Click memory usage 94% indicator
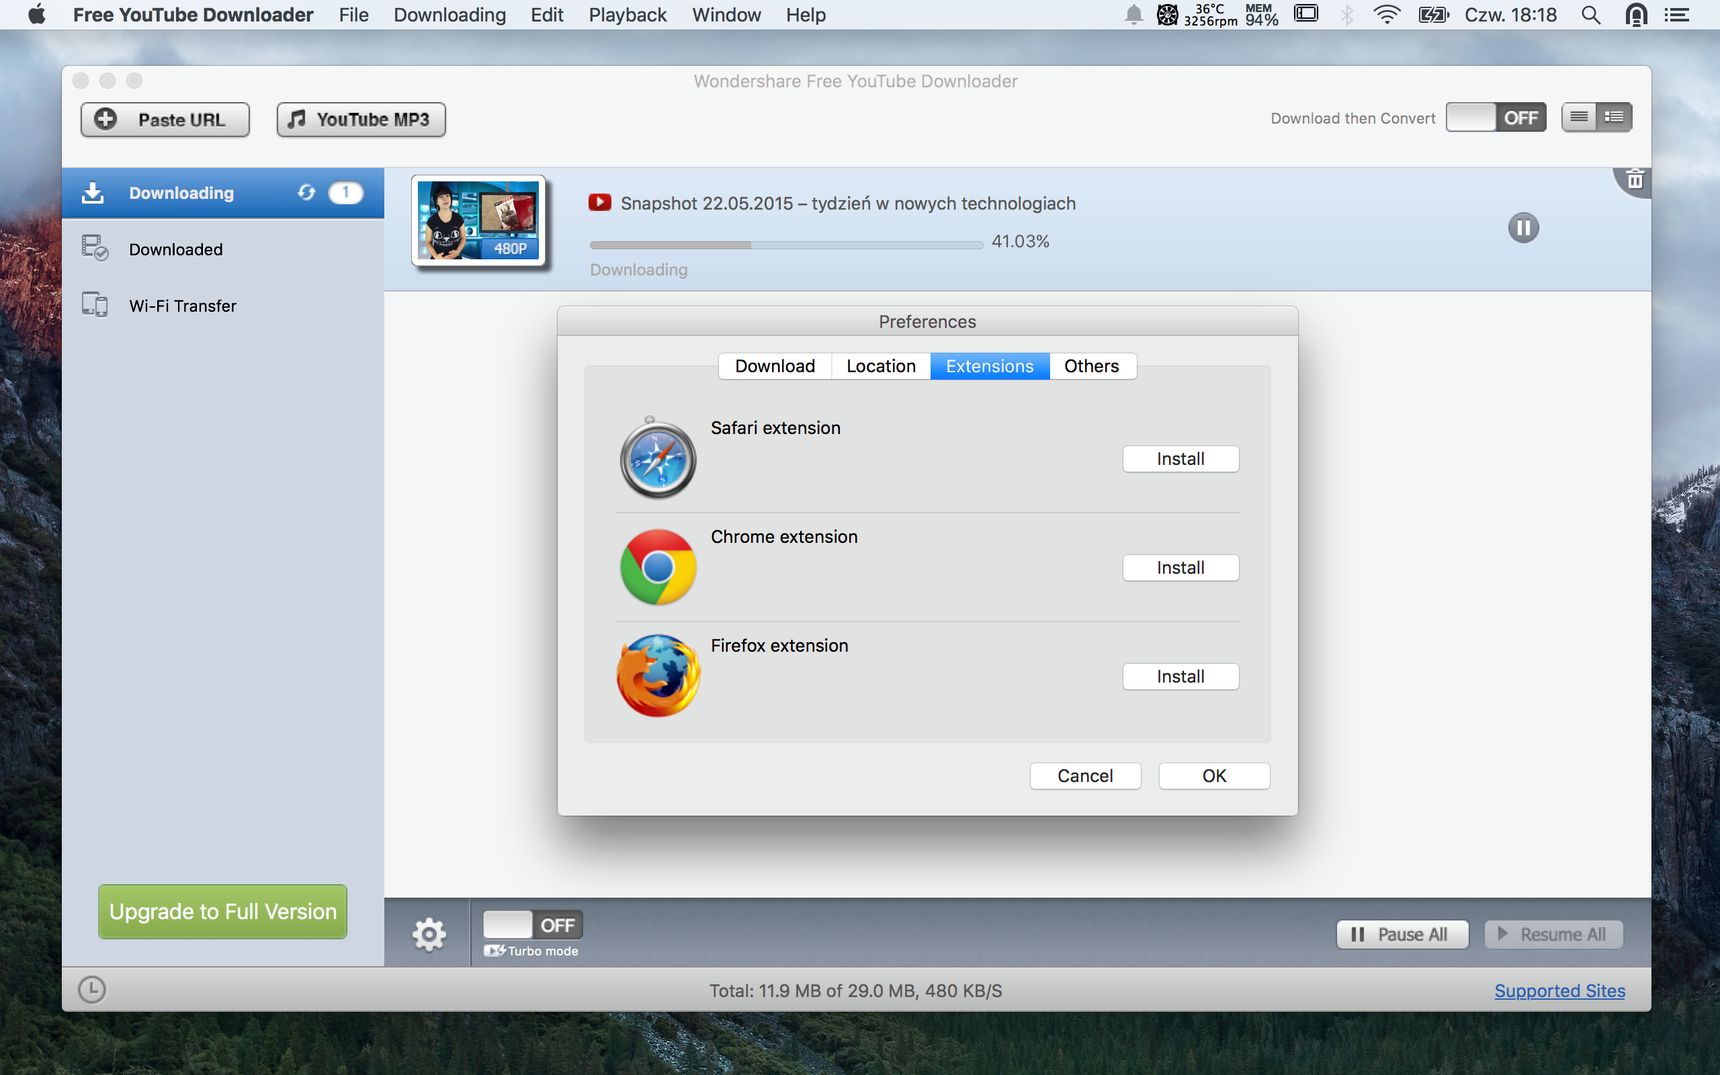The image size is (1720, 1075). [x=1261, y=14]
